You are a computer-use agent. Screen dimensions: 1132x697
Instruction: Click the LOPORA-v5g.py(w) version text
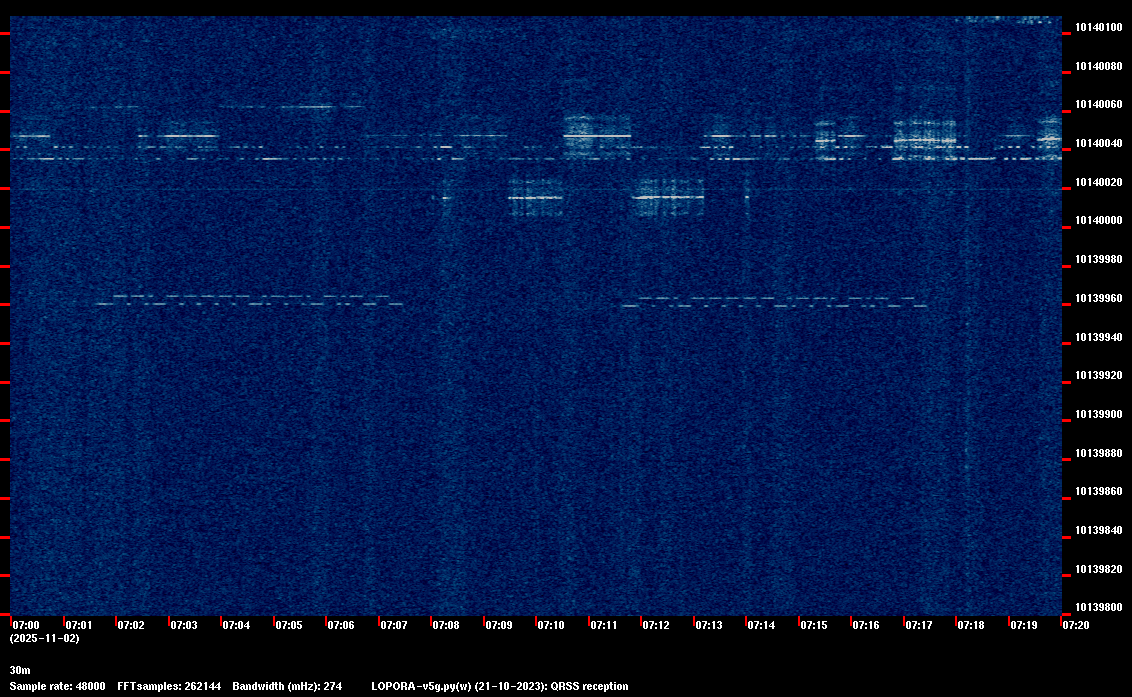click(x=422, y=686)
